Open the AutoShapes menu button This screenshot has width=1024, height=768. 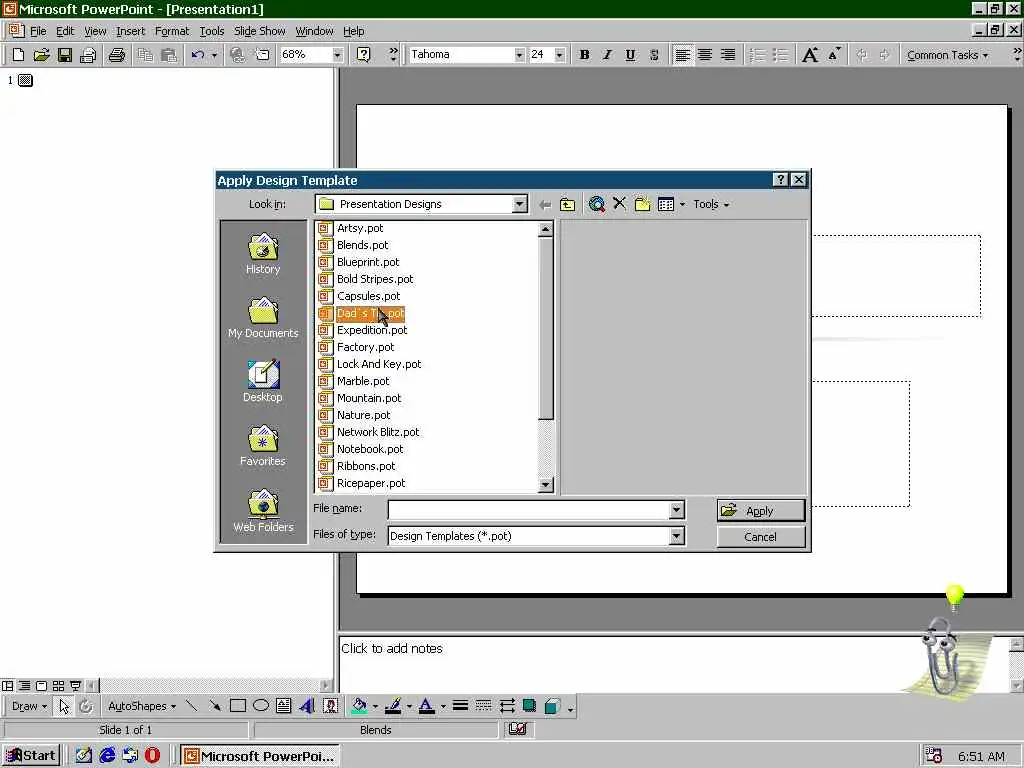click(142, 706)
